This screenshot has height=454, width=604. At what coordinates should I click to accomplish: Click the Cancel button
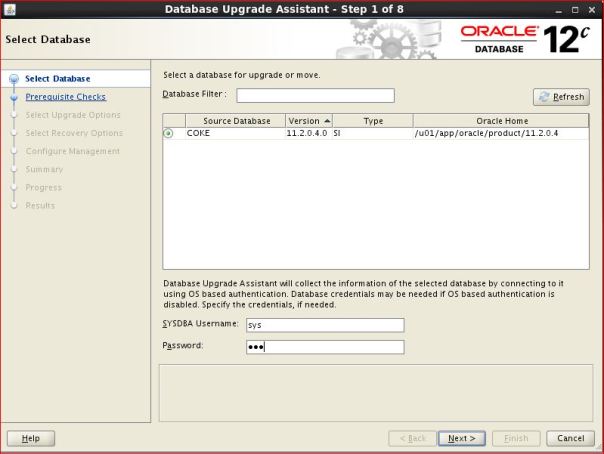tap(570, 438)
